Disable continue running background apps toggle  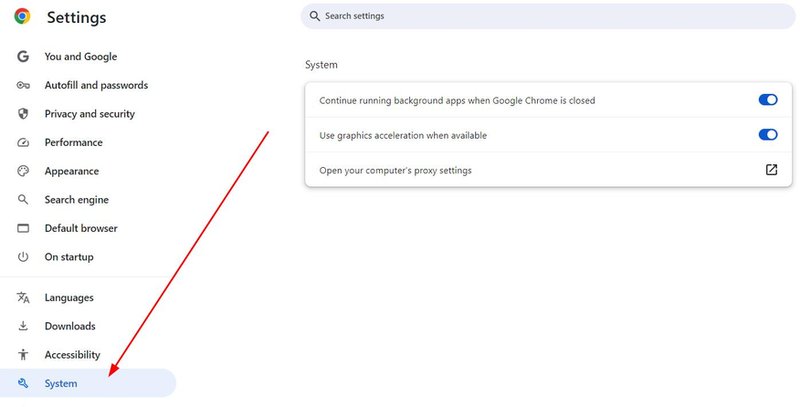[768, 100]
